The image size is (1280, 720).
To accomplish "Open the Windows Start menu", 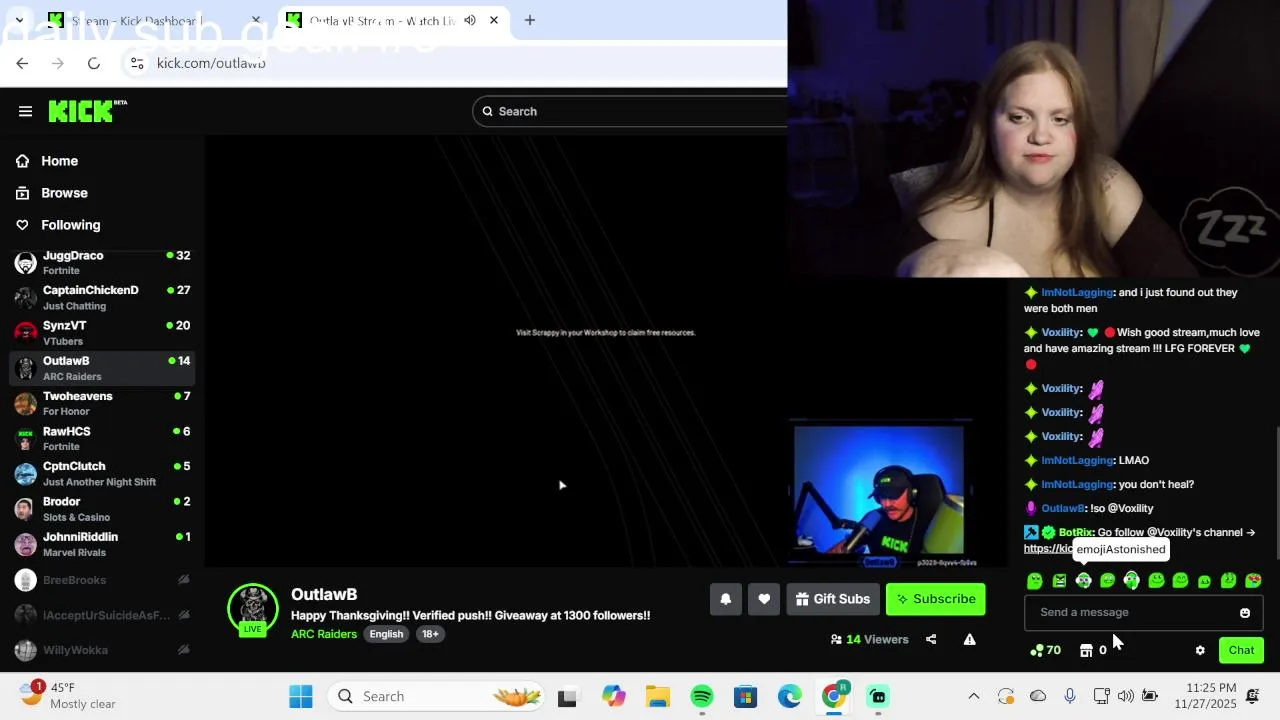I will [x=300, y=696].
